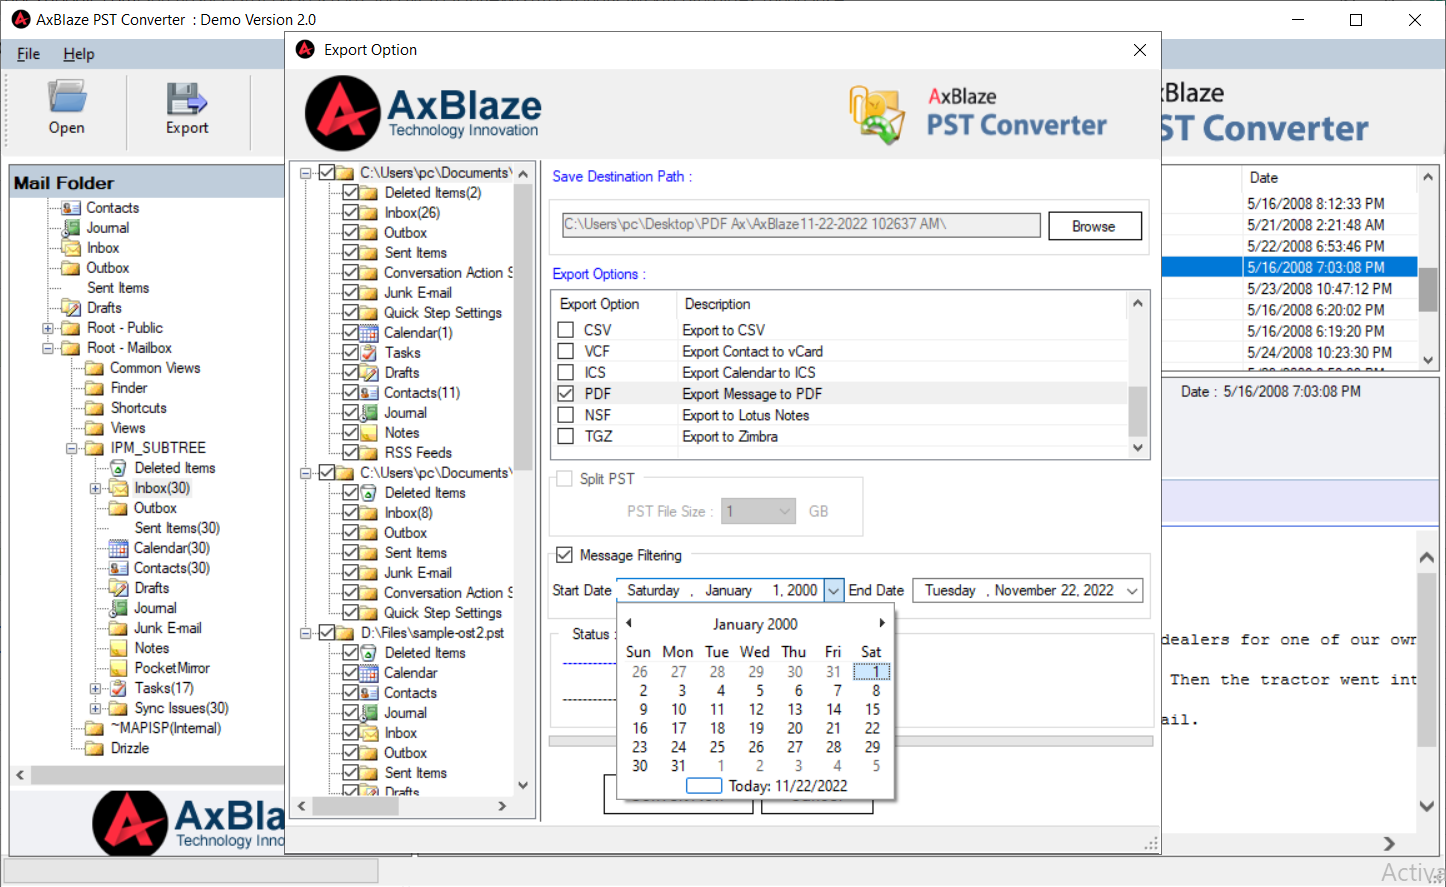Click the Browse button

[x=1094, y=226]
